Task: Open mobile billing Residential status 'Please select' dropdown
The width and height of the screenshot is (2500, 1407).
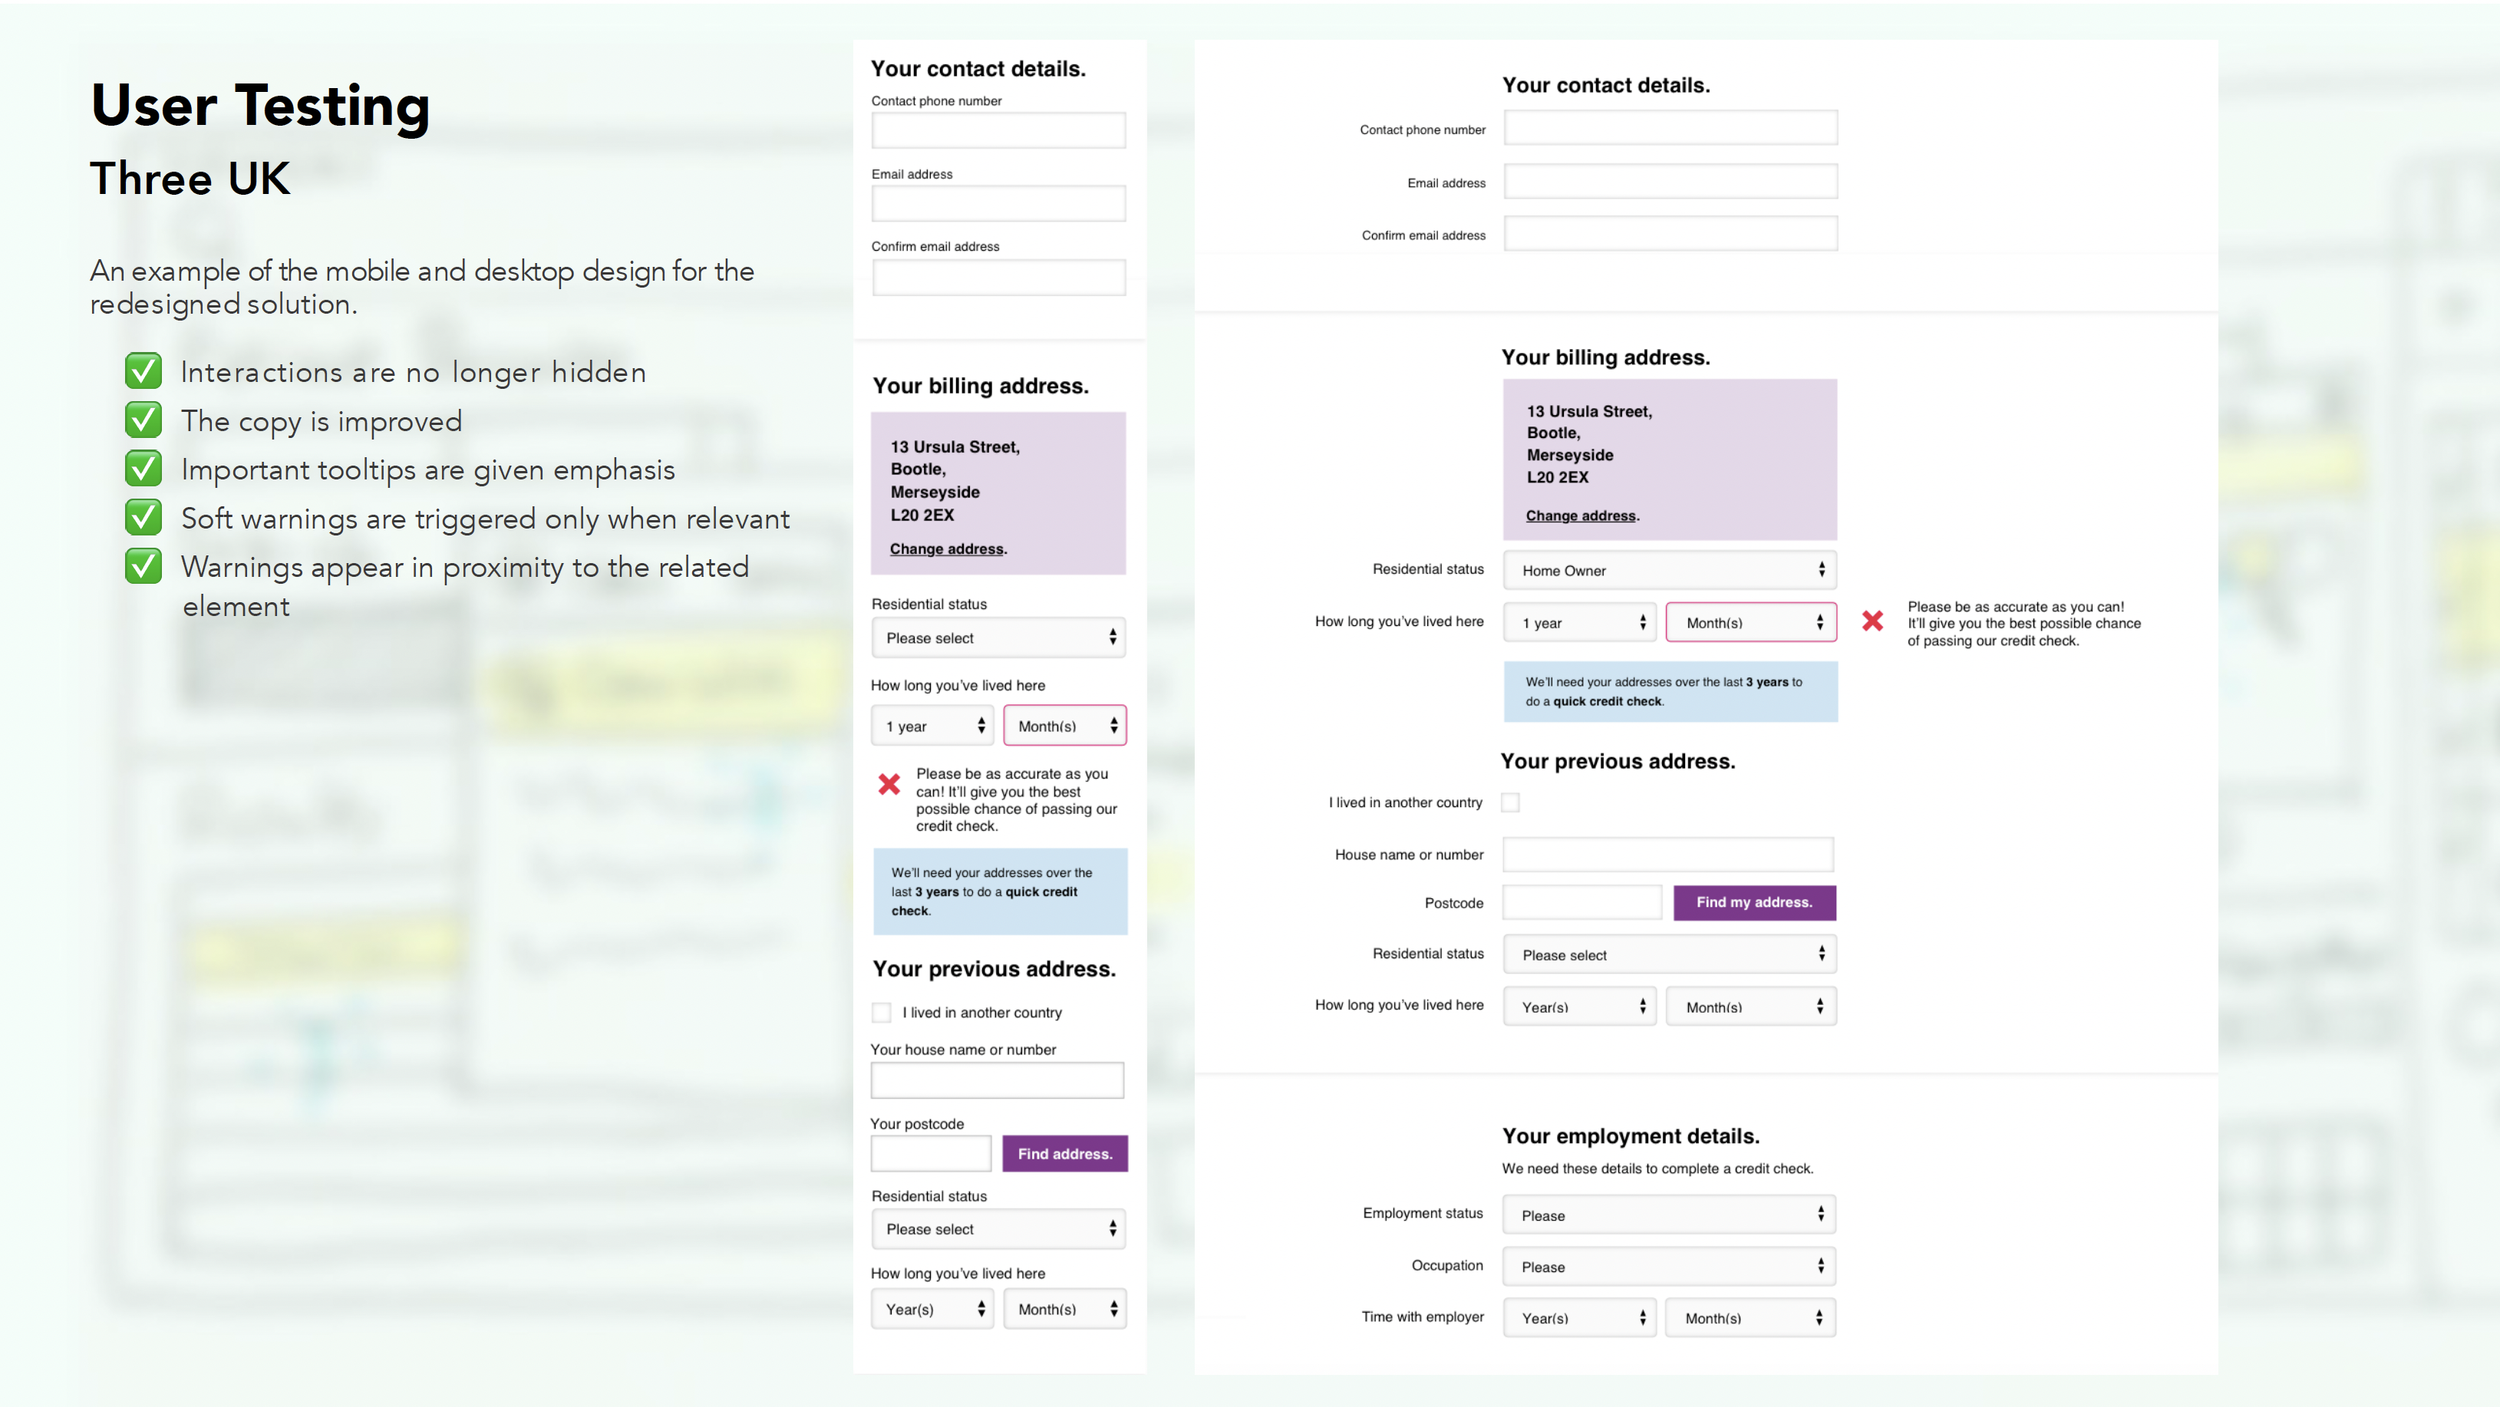Action: [998, 638]
